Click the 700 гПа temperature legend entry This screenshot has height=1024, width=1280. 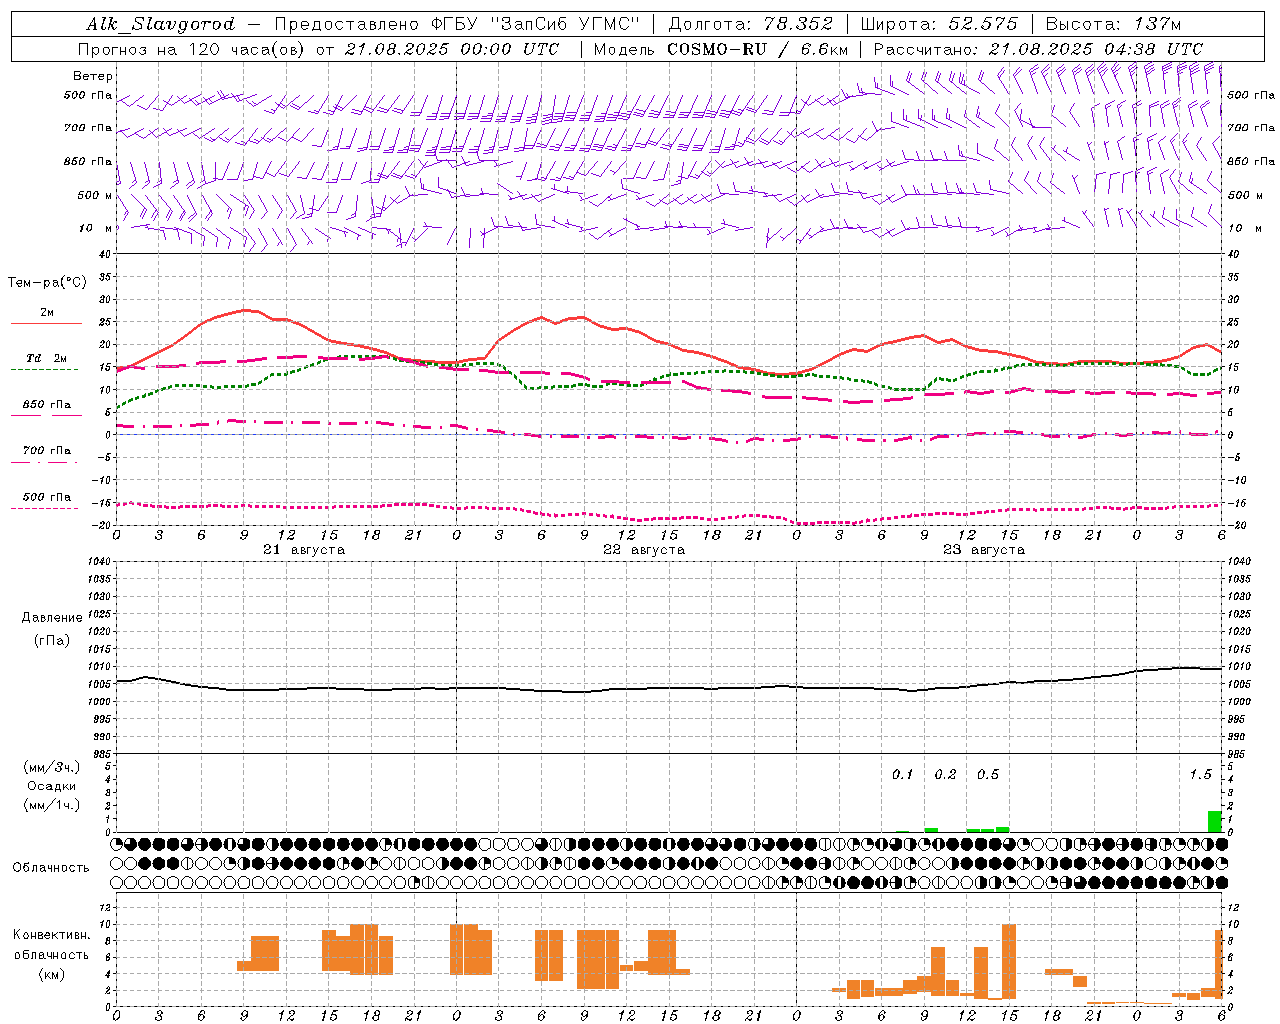pyautogui.click(x=46, y=451)
